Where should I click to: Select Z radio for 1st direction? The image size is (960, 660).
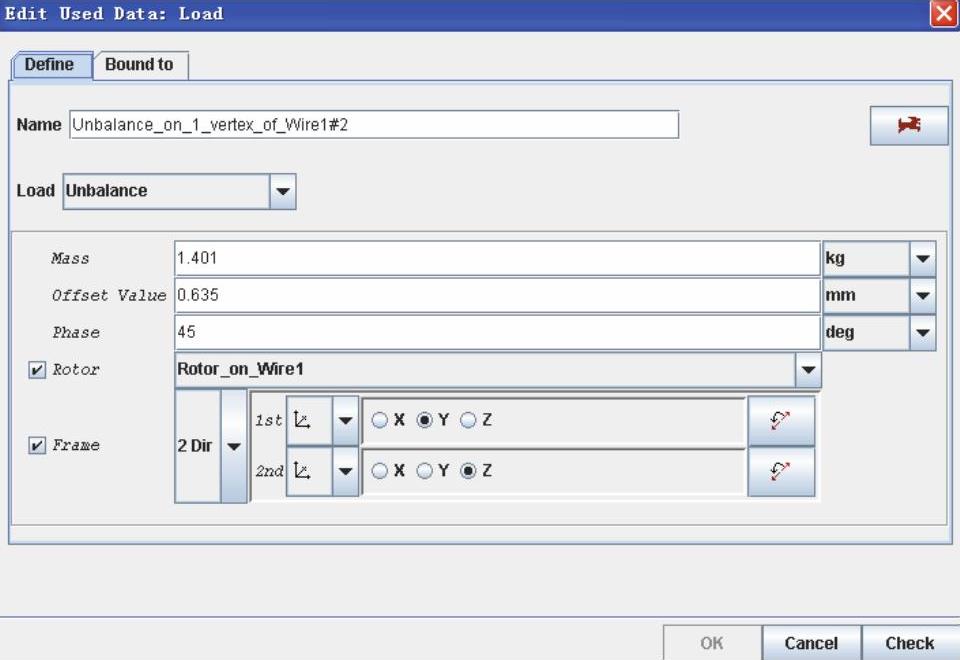tap(468, 421)
